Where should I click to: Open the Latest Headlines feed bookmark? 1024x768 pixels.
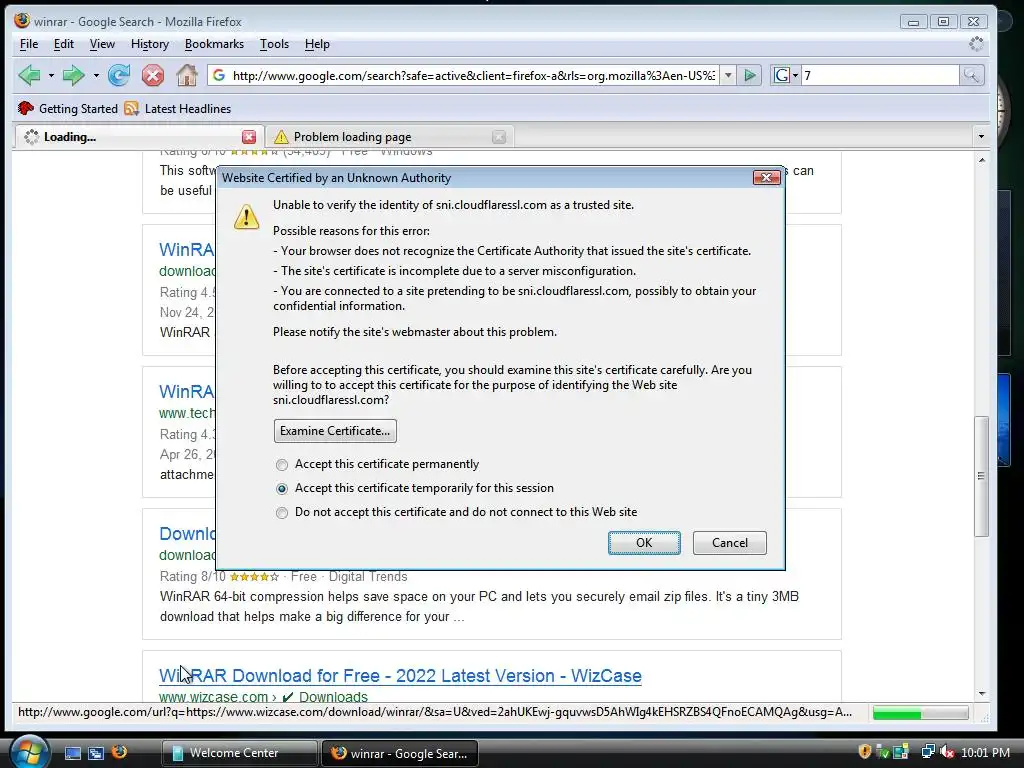pyautogui.click(x=178, y=108)
